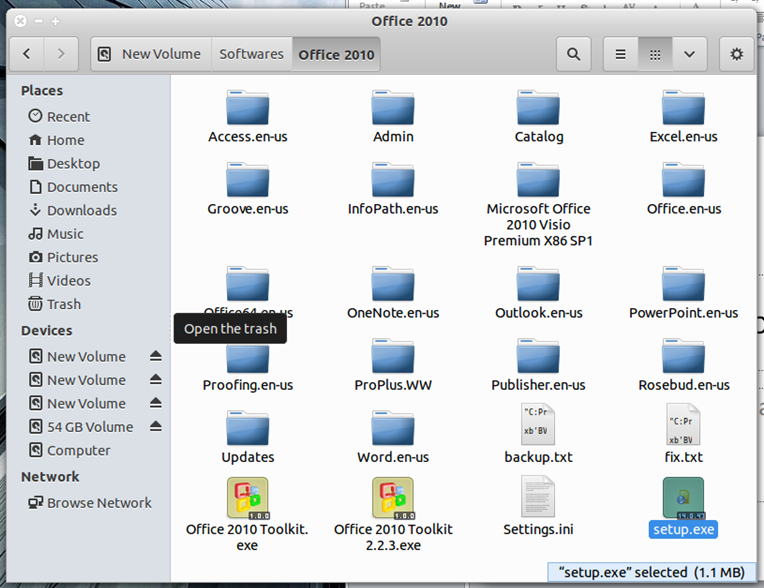This screenshot has width=764, height=588.
Task: Click the drive icon left of New Volume in the path bar
Action: coord(104,54)
